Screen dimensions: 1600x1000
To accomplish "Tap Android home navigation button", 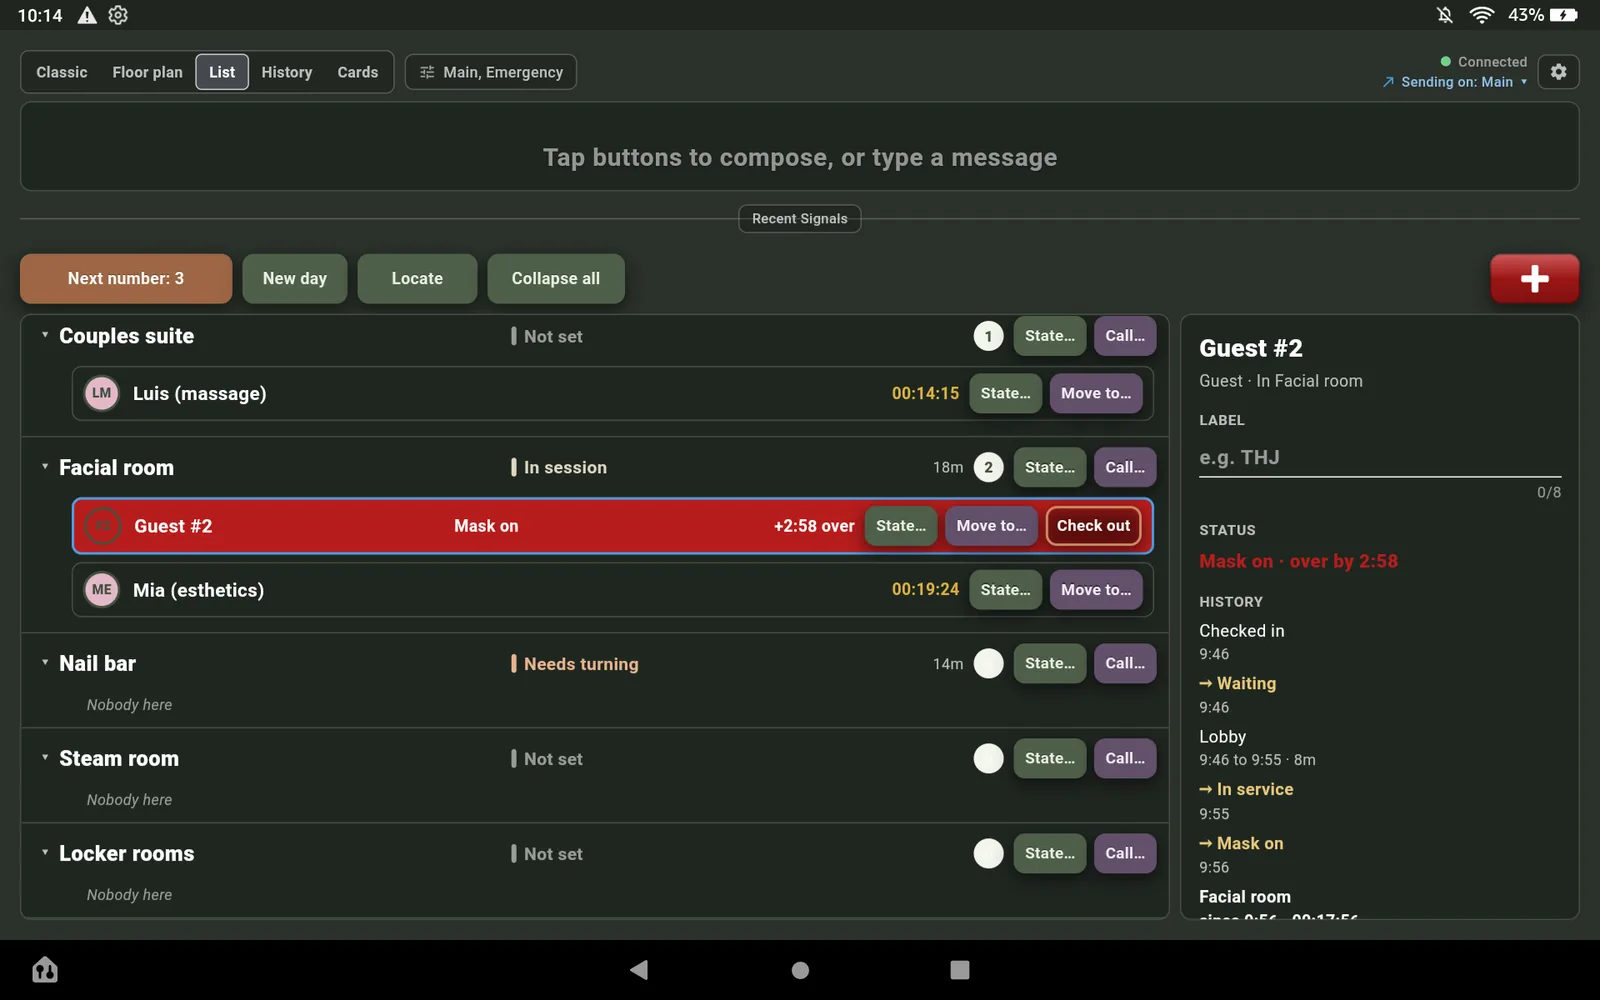I will point(800,969).
